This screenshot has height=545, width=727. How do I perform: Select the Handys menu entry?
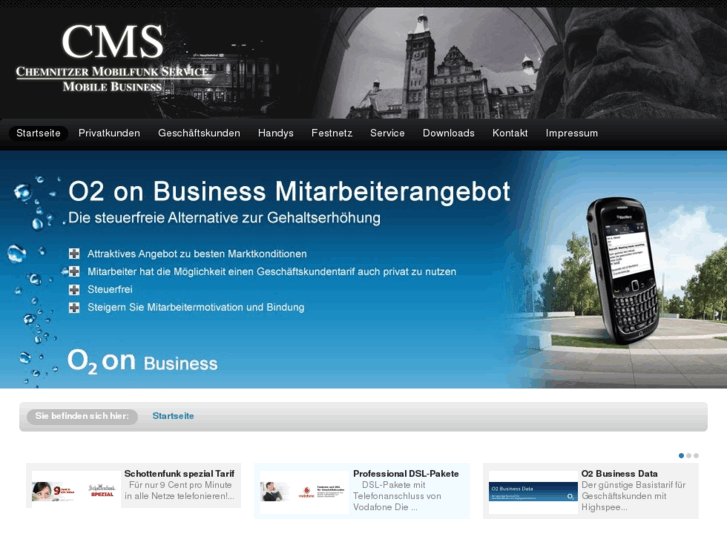275,133
